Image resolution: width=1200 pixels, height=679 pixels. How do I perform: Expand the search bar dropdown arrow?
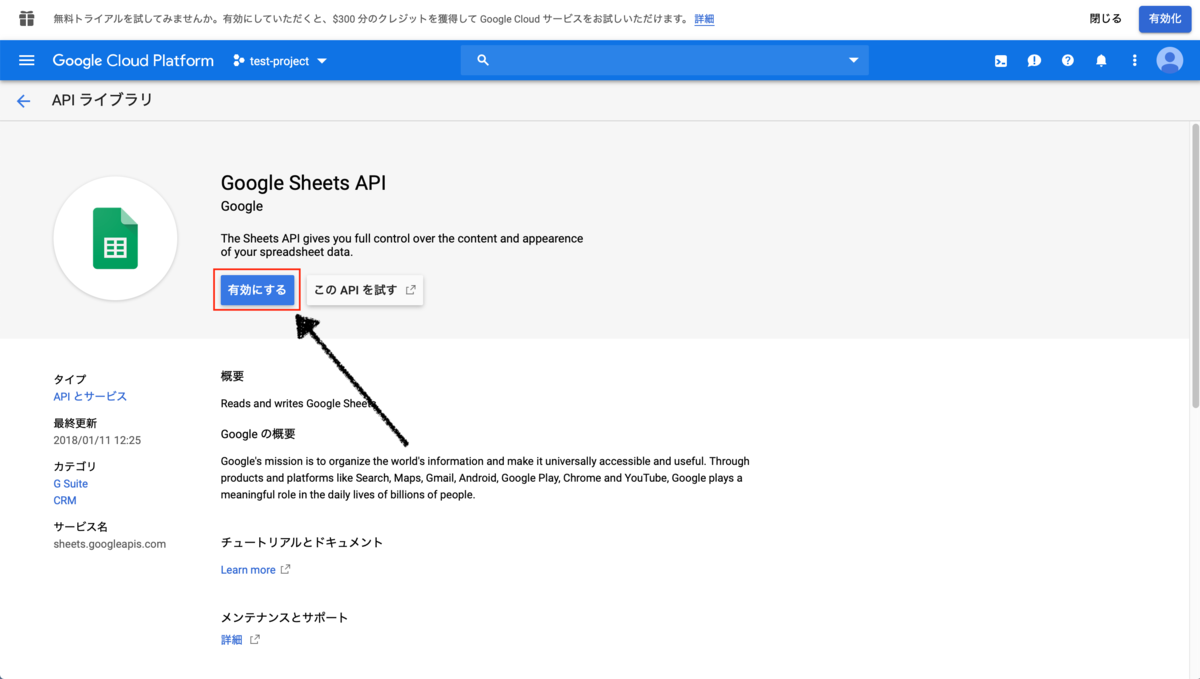(853, 61)
